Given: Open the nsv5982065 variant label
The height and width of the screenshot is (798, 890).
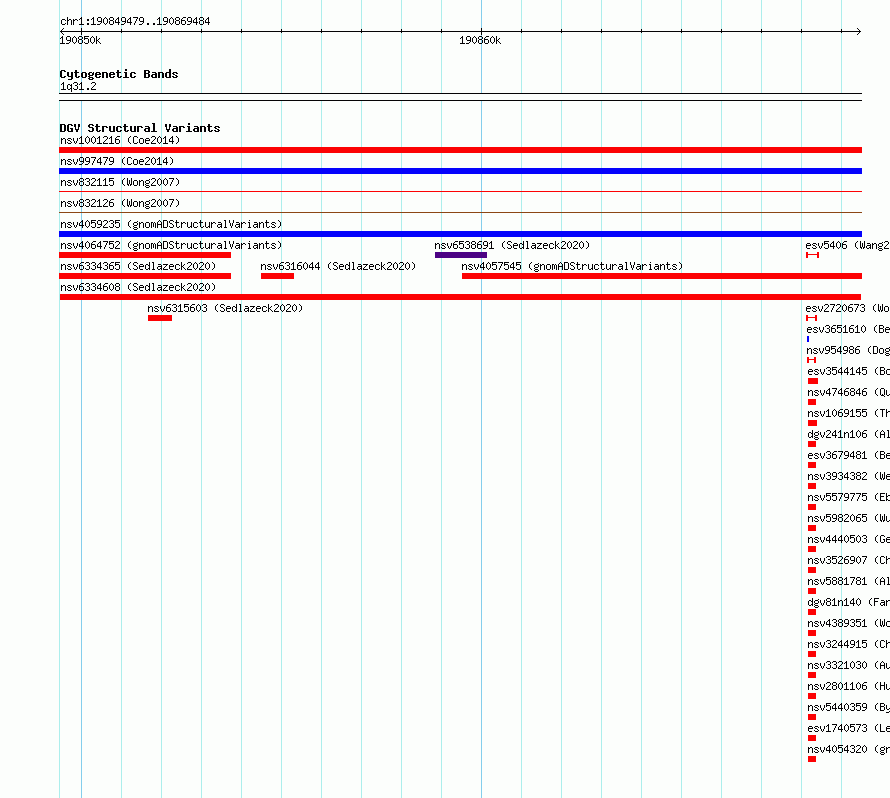Looking at the screenshot, I should point(849,518).
